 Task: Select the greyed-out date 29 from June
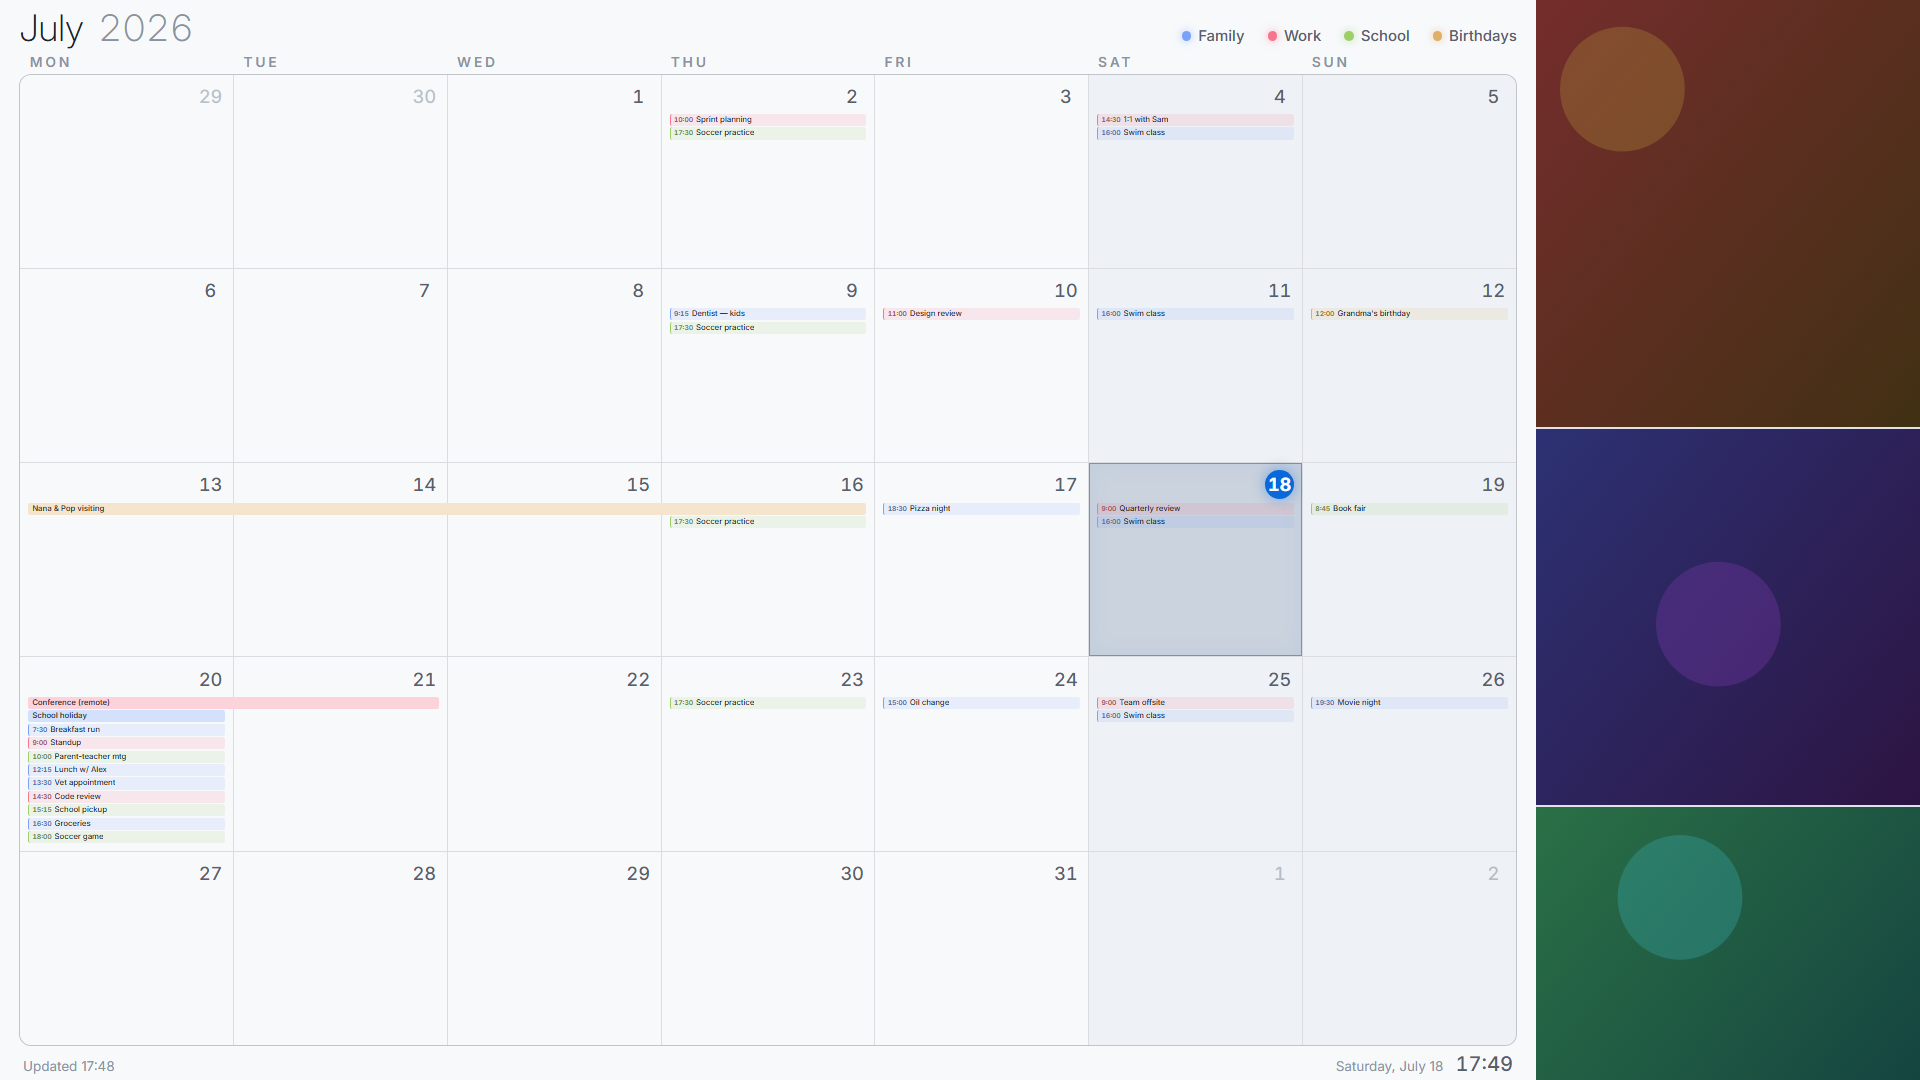[210, 97]
